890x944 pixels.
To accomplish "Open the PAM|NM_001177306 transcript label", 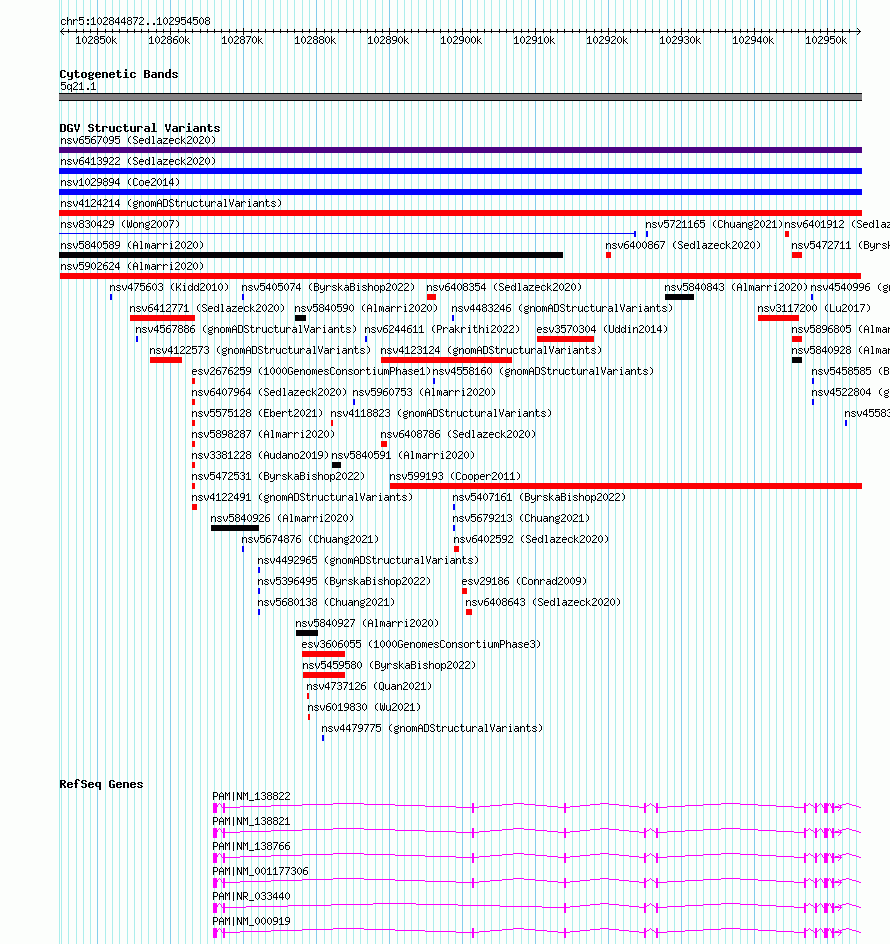I will (261, 871).
